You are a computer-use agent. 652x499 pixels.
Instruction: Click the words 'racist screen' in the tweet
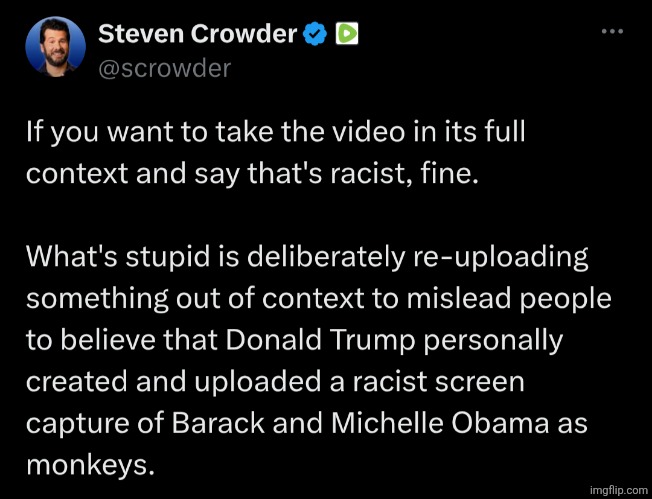439,381
